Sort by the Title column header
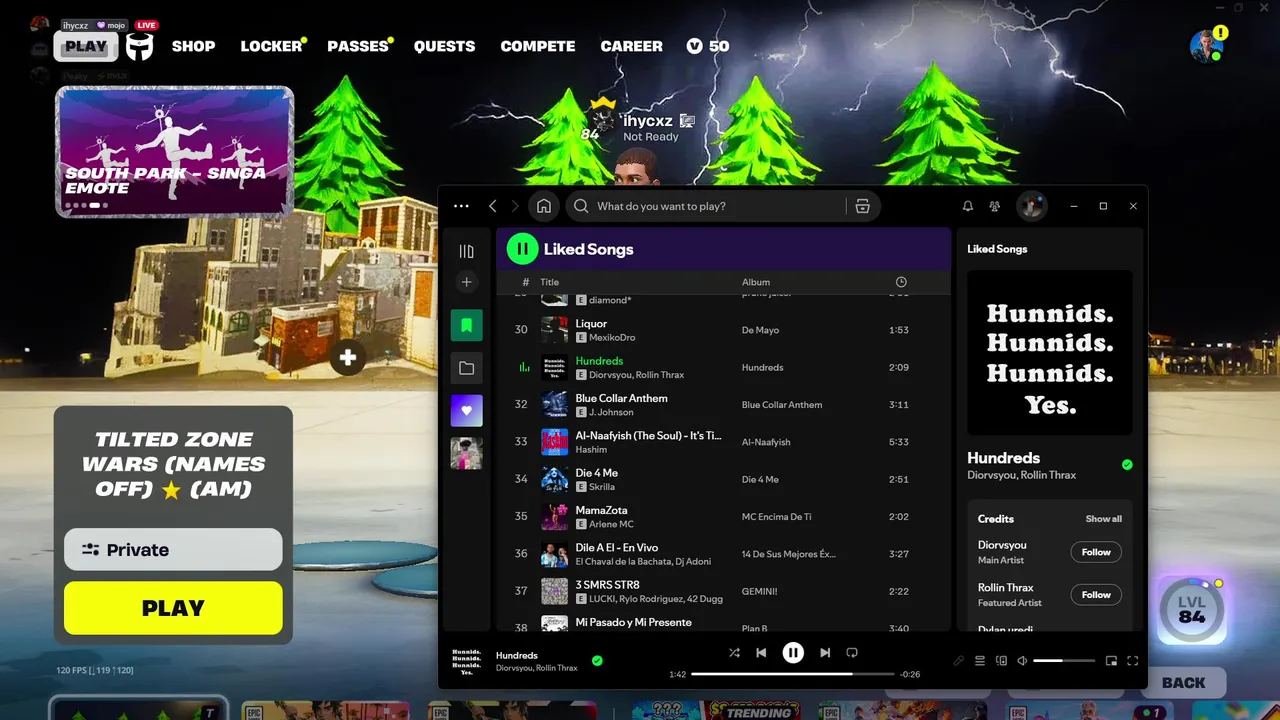The height and width of the screenshot is (720, 1280). [549, 282]
